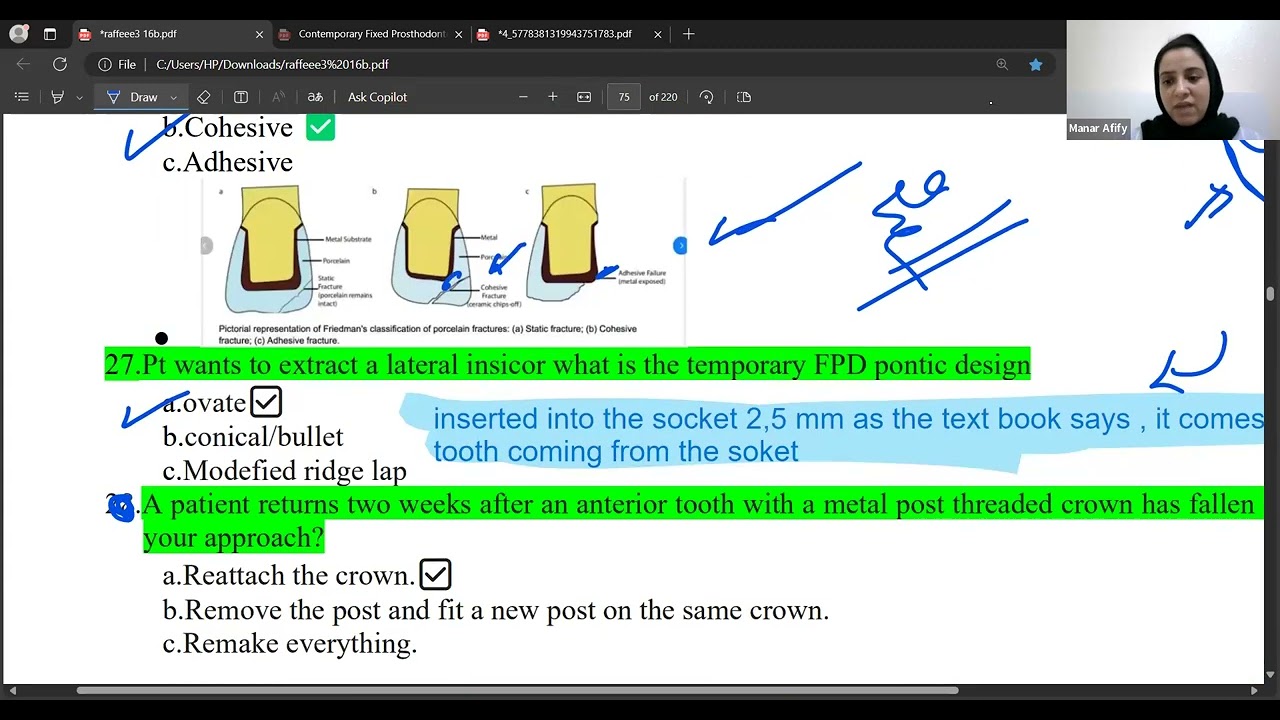Close the Contemporary Fixed Prosthodont tab
Screen dimensions: 1280x720
pyautogui.click(x=459, y=34)
